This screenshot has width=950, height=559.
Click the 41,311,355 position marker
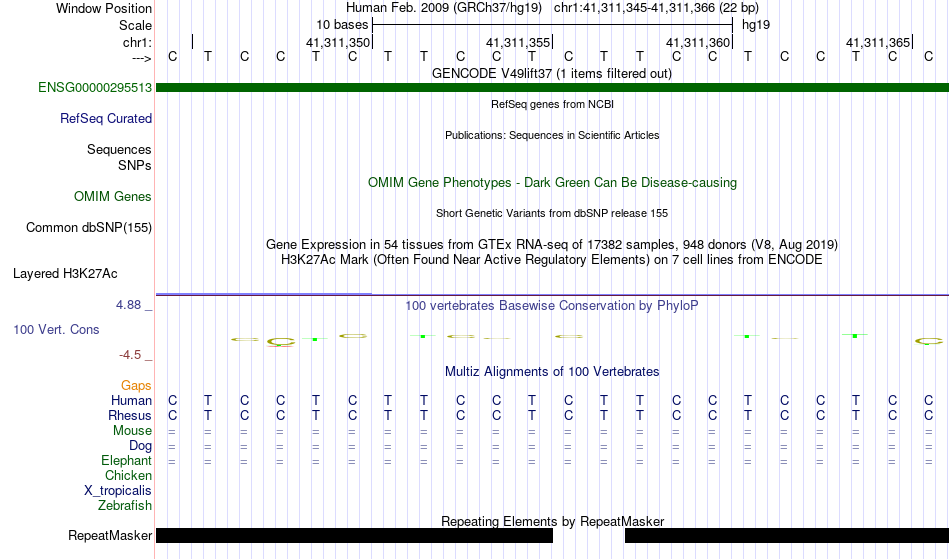click(518, 42)
